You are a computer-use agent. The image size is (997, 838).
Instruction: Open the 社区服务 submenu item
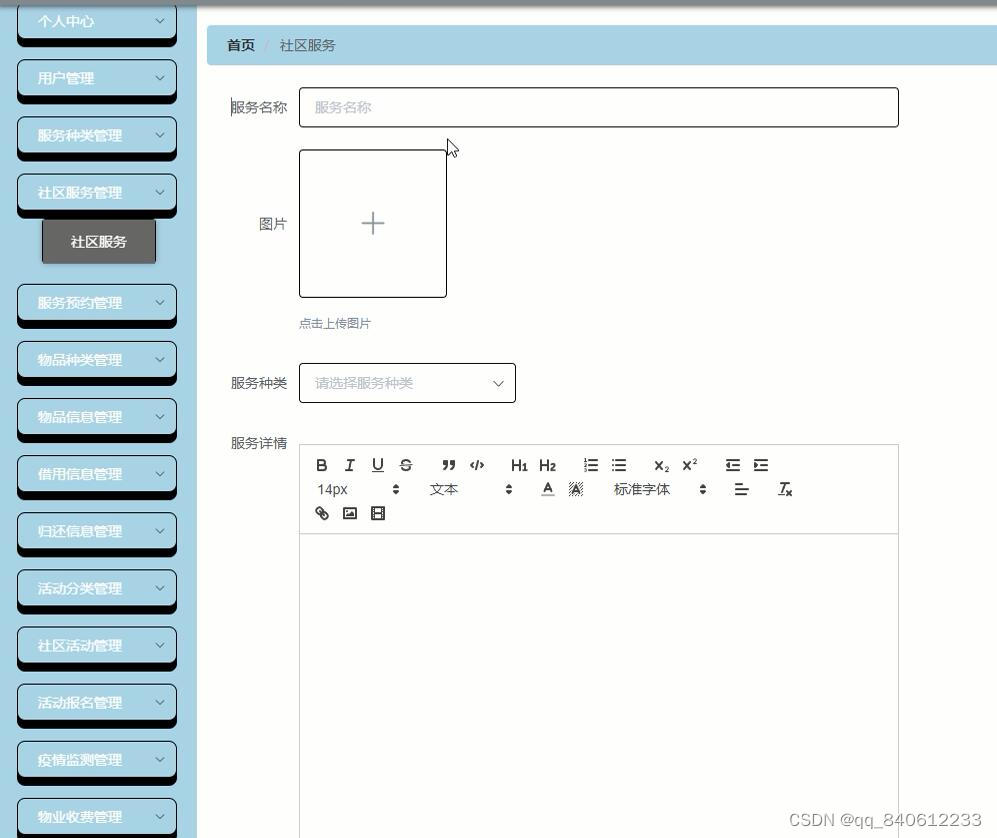tap(99, 242)
